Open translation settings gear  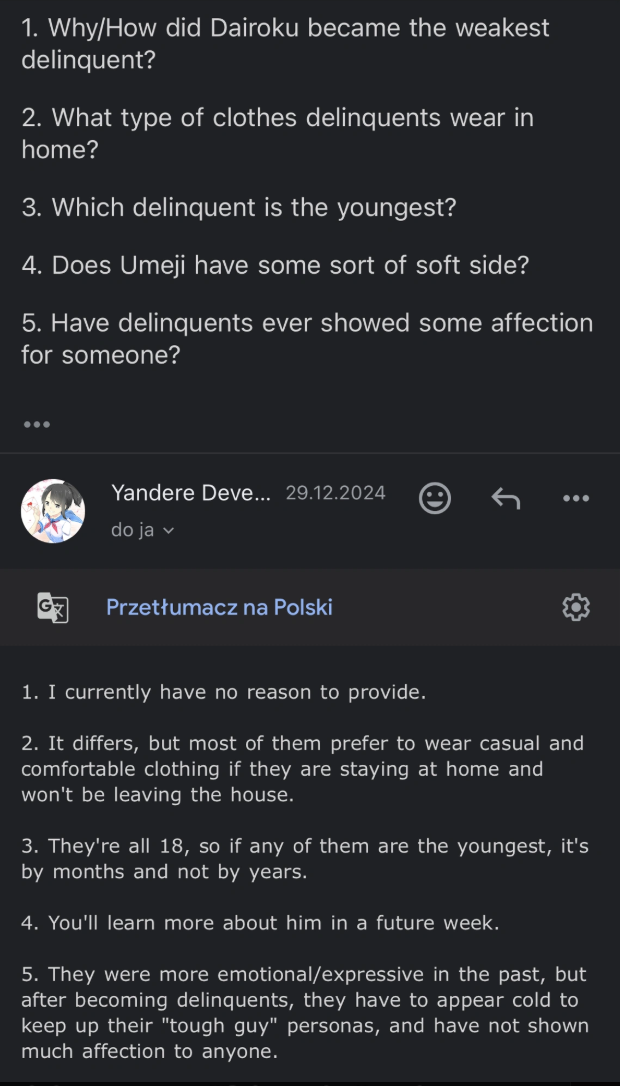(576, 607)
